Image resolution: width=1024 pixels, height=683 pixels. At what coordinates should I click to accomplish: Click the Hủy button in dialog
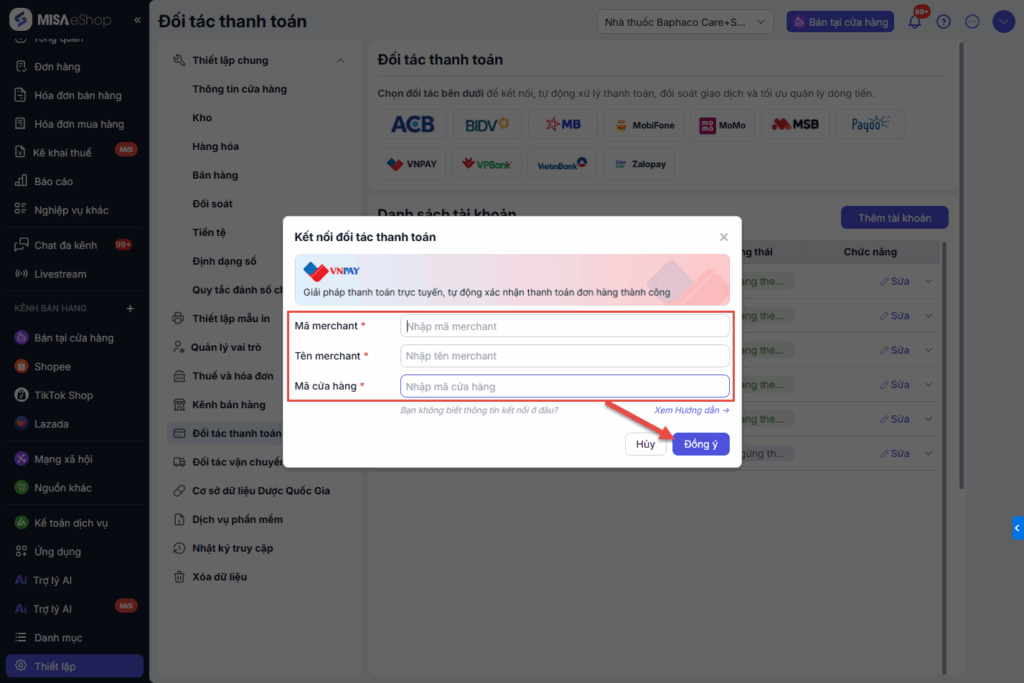(x=645, y=444)
